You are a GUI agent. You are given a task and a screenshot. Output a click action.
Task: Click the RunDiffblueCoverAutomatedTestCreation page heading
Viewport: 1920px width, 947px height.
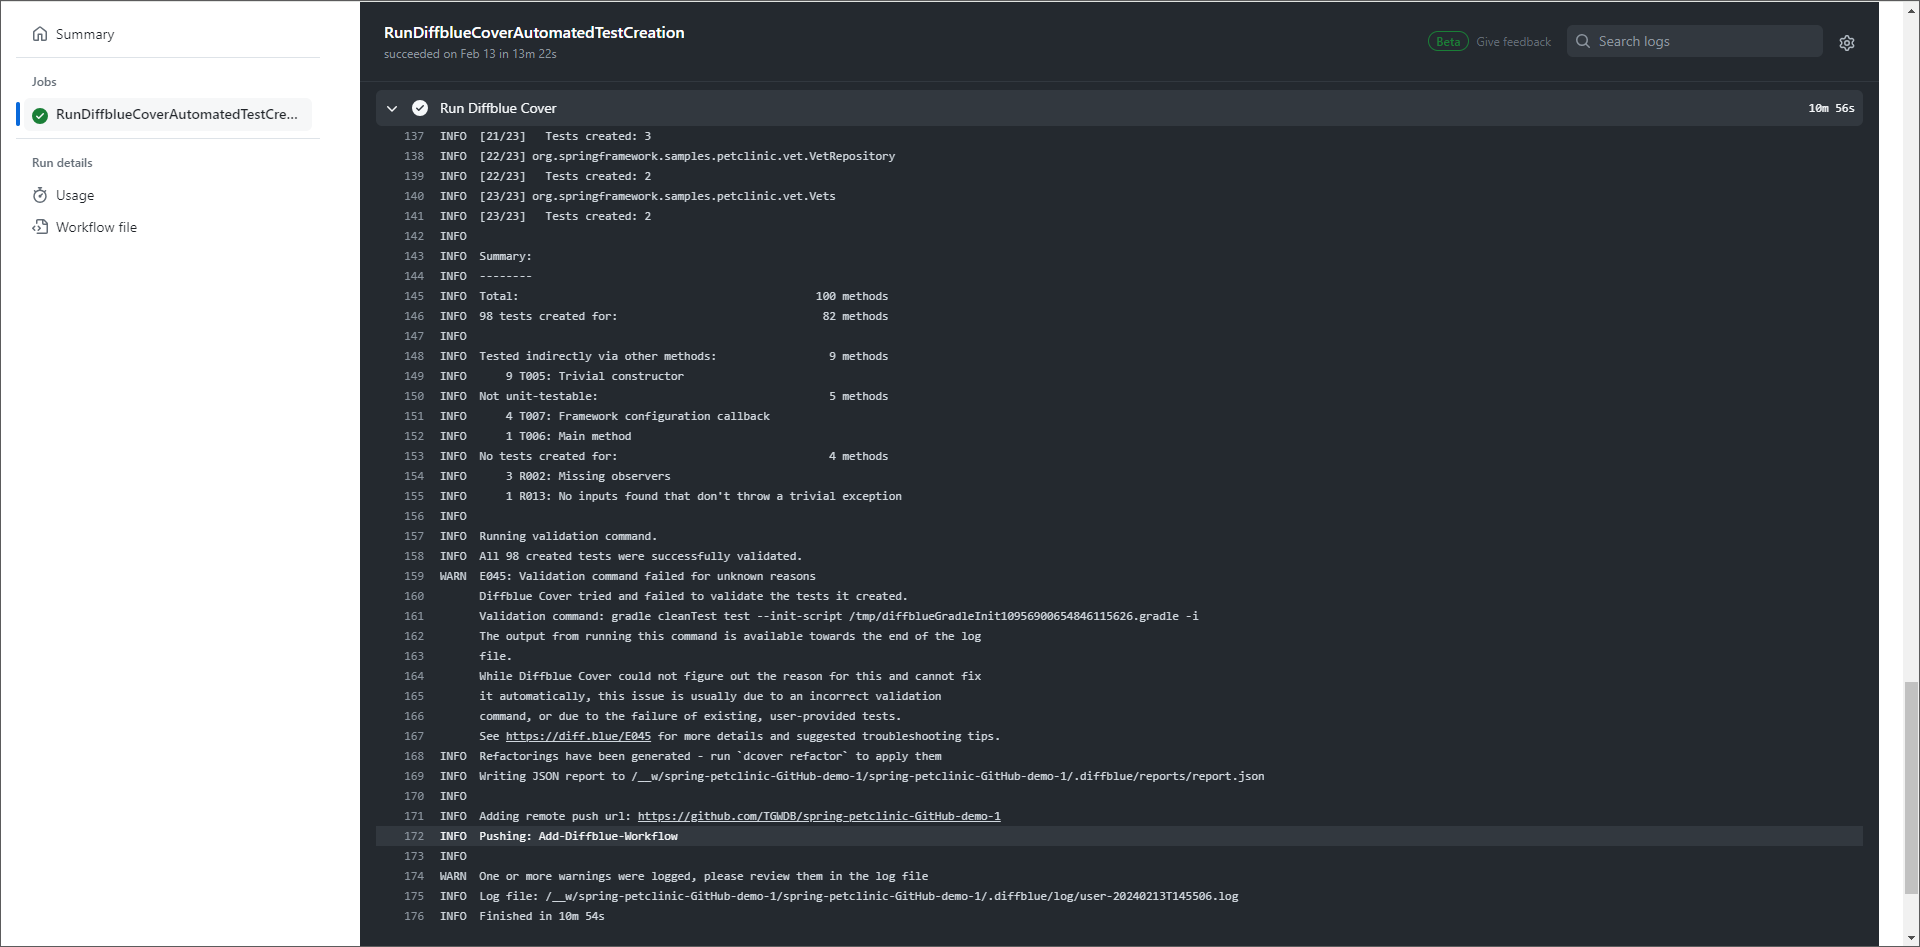(x=534, y=32)
